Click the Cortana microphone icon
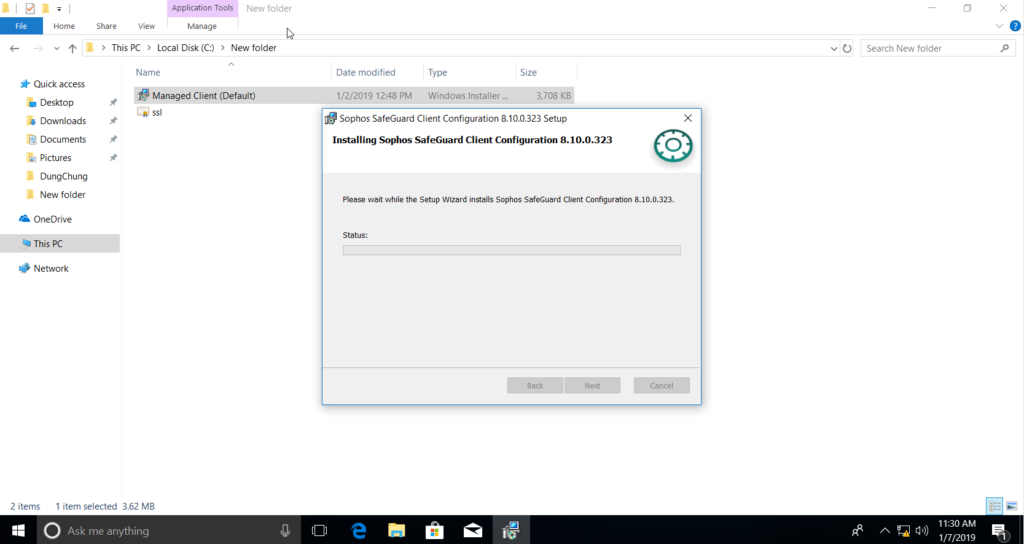This screenshot has width=1024, height=544. tap(285, 530)
